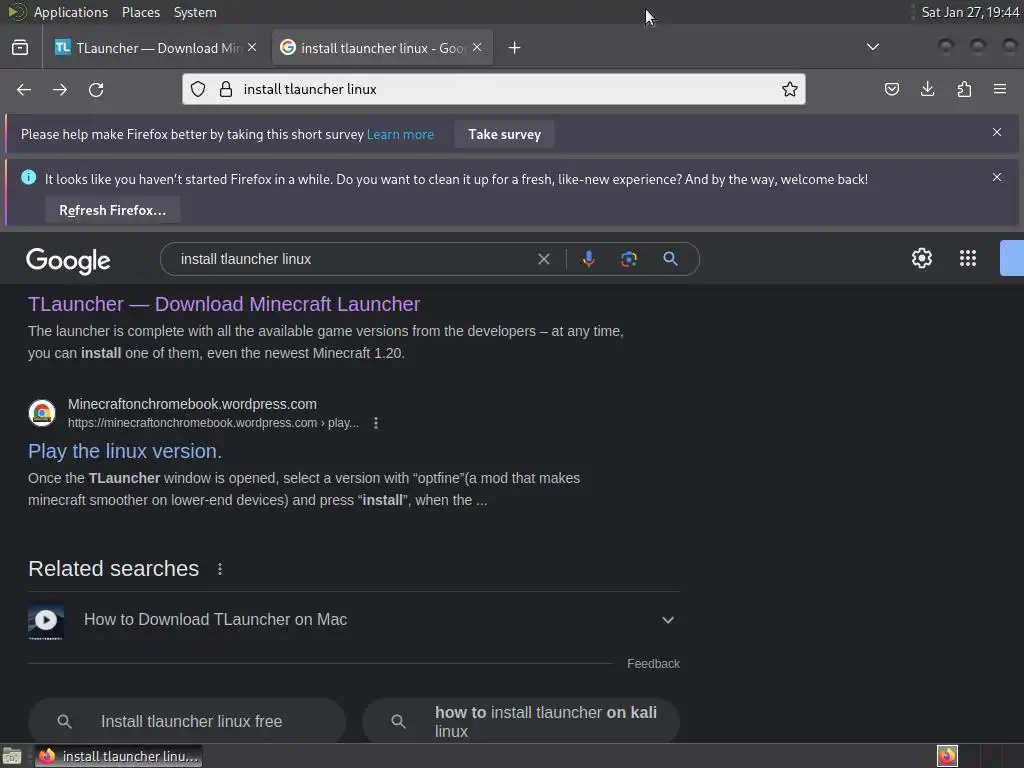Open Play the linux version result
Viewport: 1024px width, 768px height.
[x=125, y=451]
